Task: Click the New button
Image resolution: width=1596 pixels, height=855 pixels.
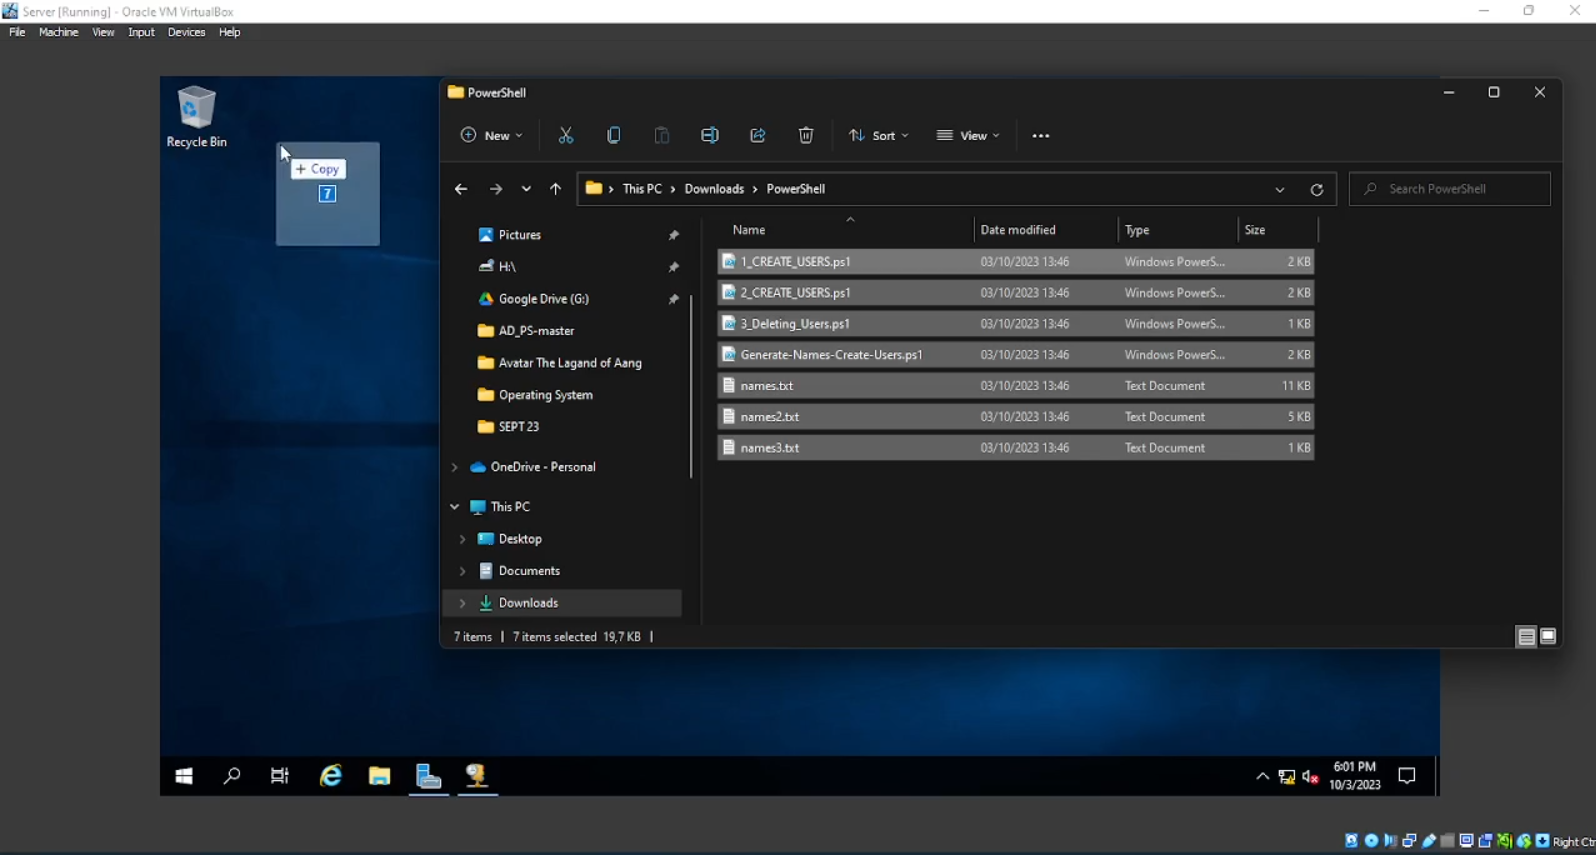Action: pyautogui.click(x=491, y=136)
